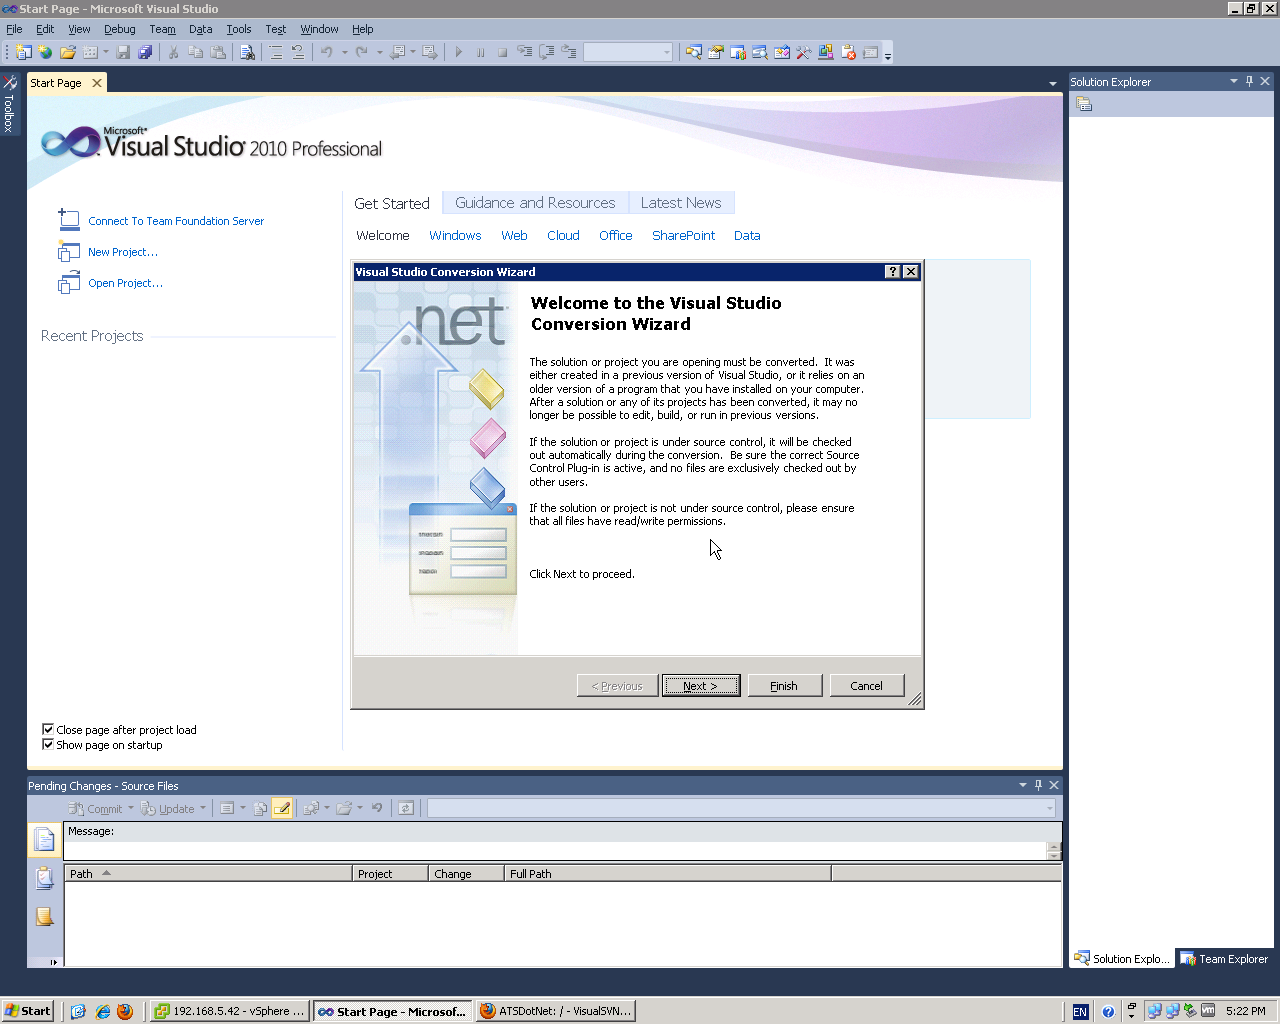Cancel the Conversion Wizard

coord(866,686)
